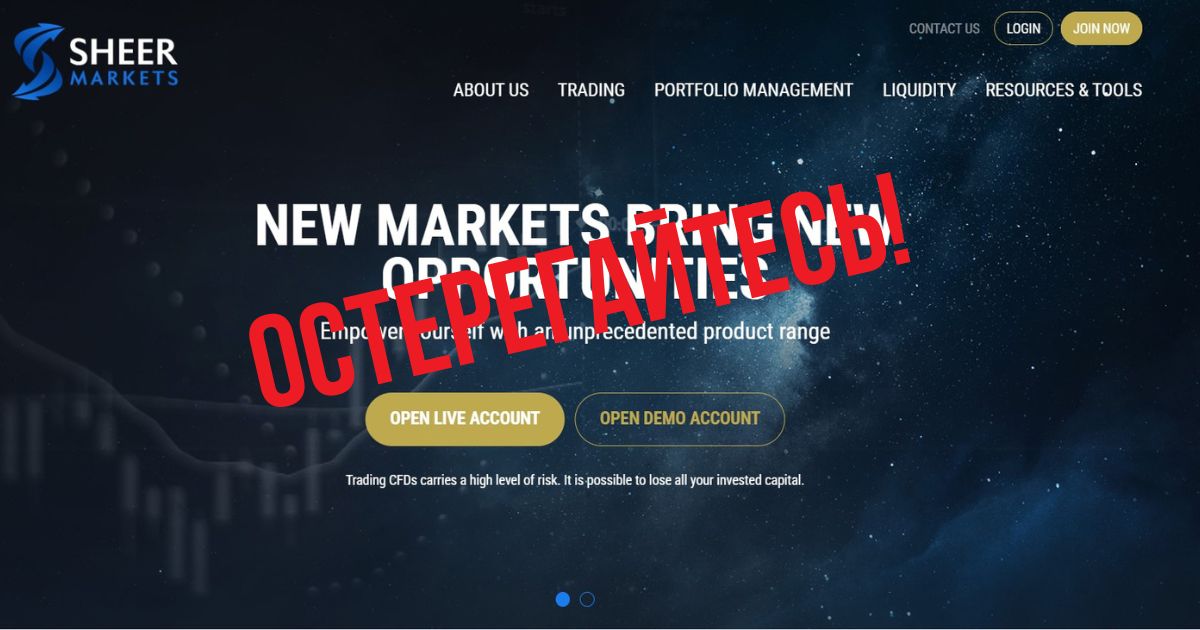Switch to the second carousel slide dot
This screenshot has width=1200, height=630.
point(587,599)
